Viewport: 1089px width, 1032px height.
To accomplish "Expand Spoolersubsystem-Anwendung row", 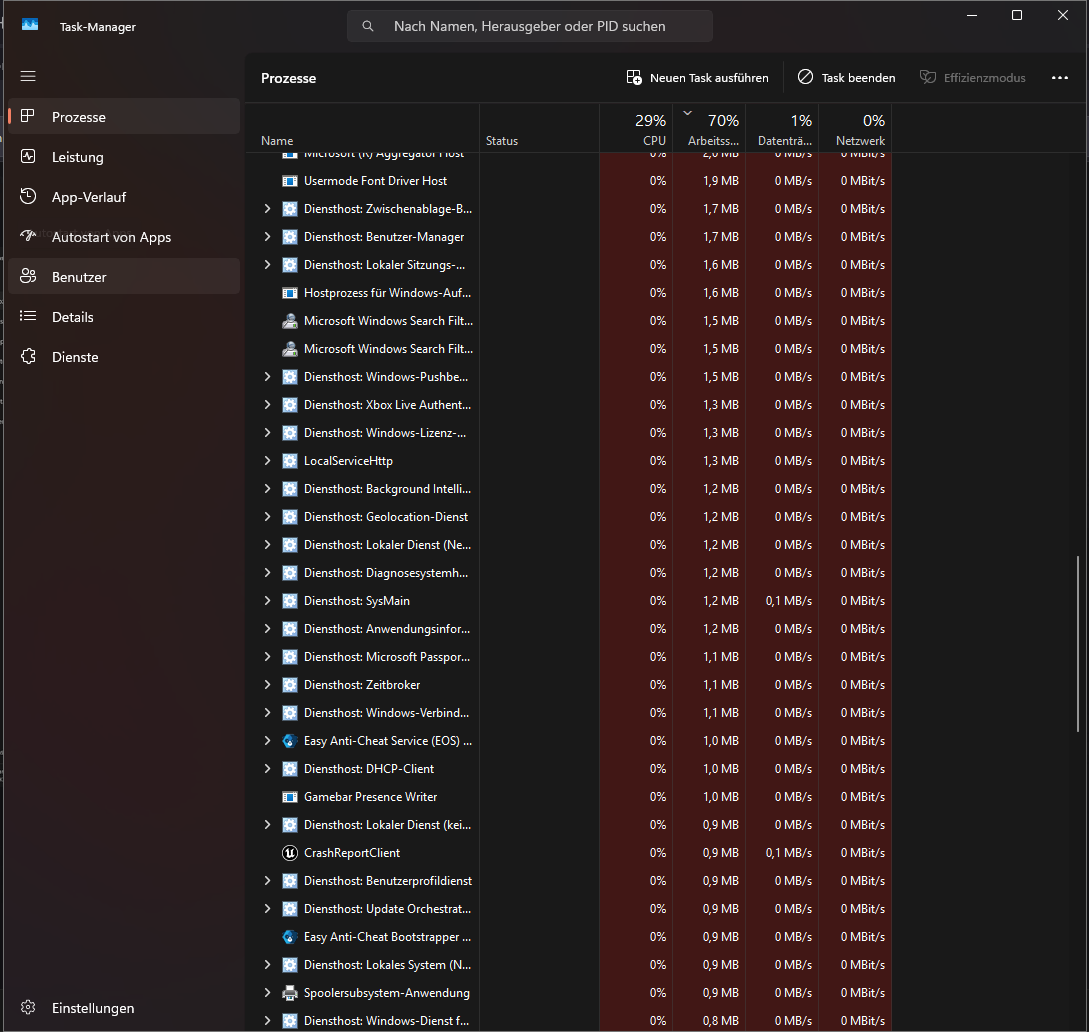I will tap(267, 993).
